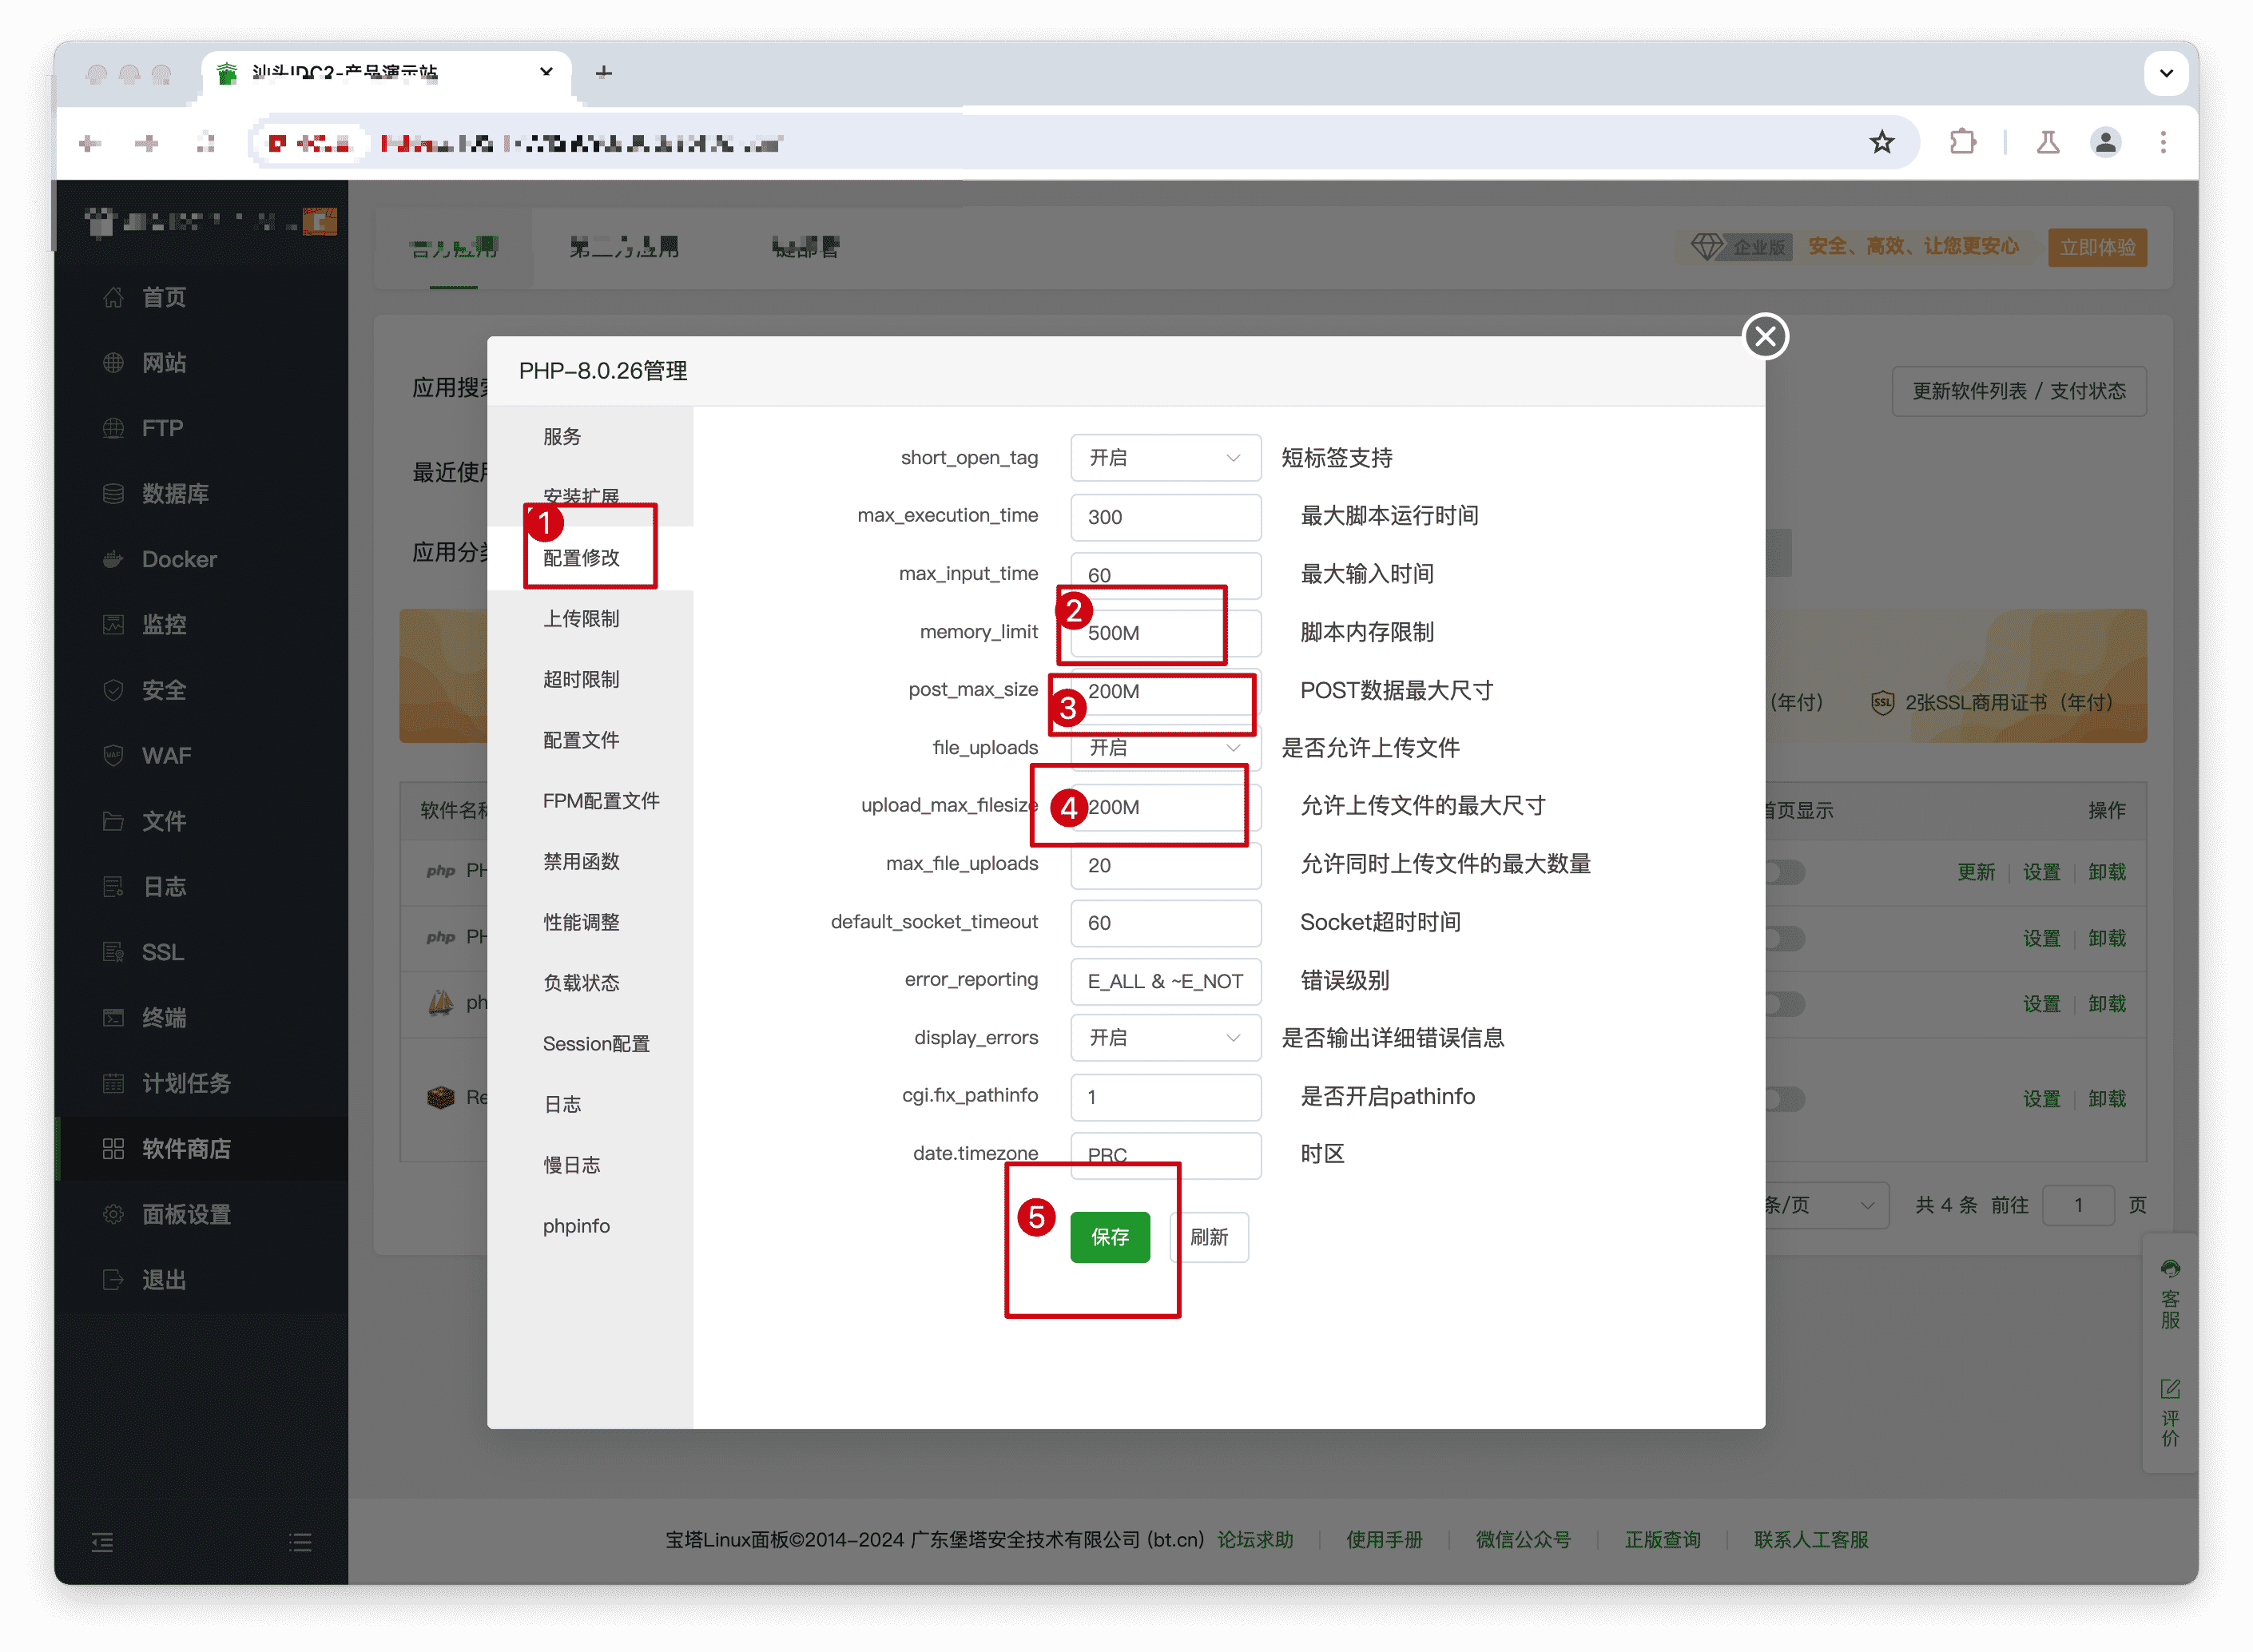Click the globe icon beside 网站

(114, 363)
